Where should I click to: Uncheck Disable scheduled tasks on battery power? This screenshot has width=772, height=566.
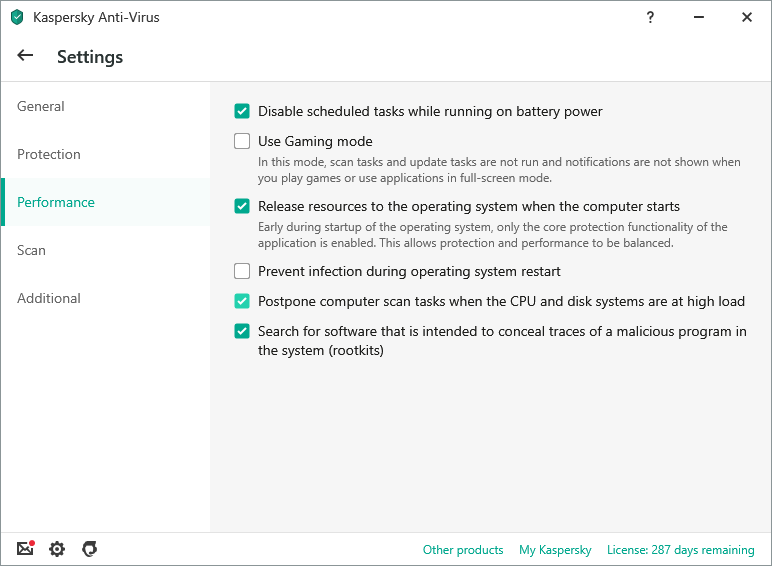242,111
